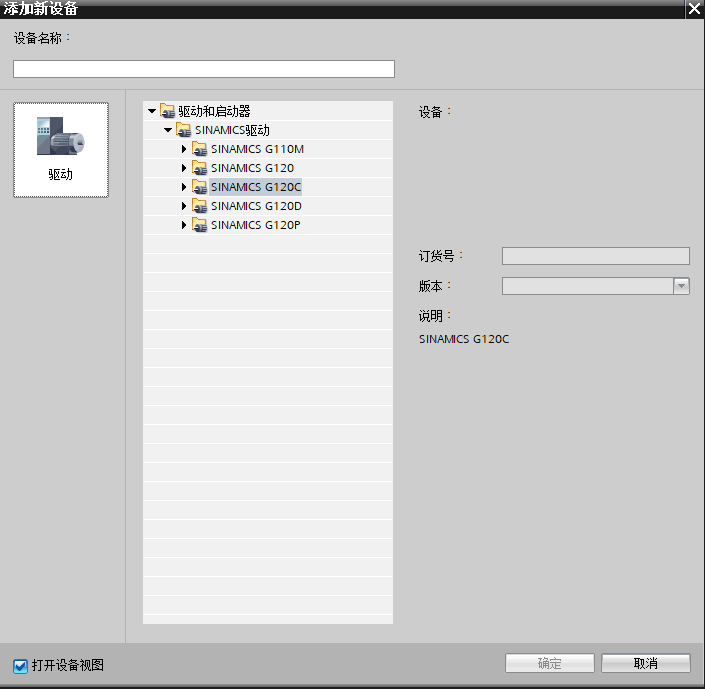Click the 订货号 order number field
Viewport: 705px width, 689px height.
click(596, 256)
